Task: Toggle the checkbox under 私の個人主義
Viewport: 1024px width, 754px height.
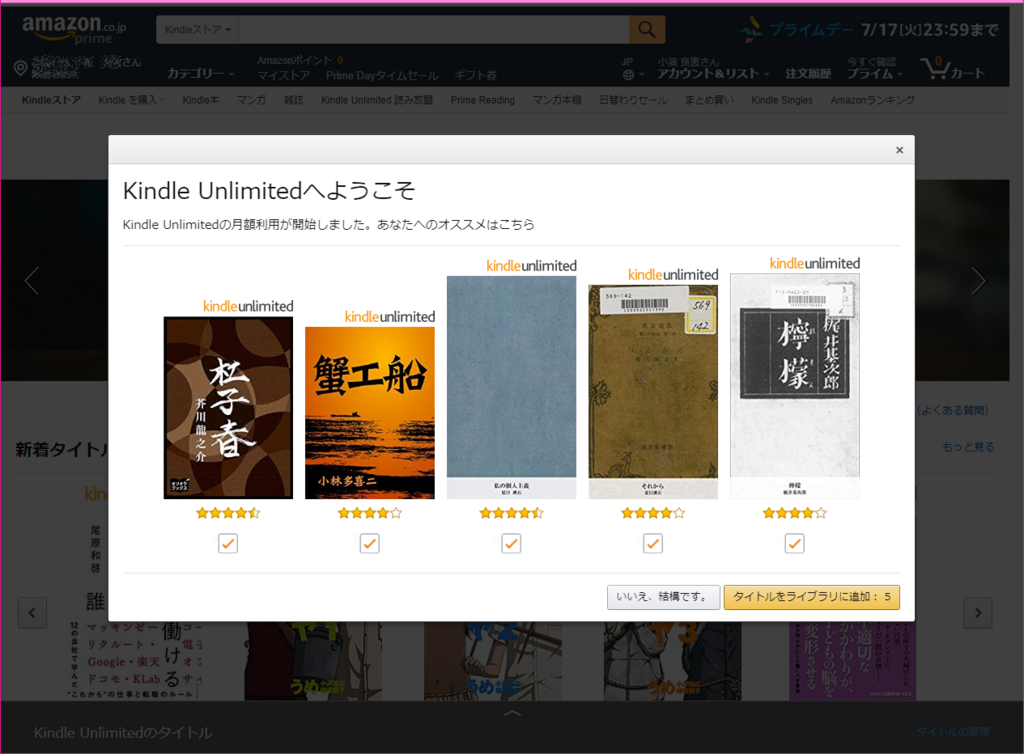Action: point(511,543)
